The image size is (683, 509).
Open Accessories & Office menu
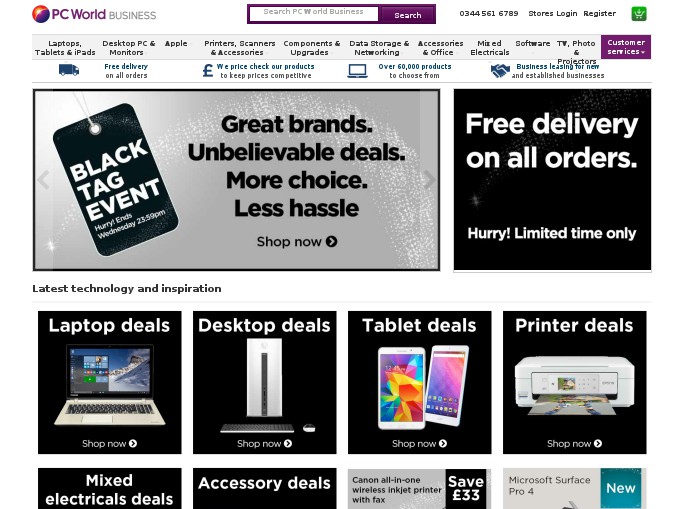click(x=440, y=47)
